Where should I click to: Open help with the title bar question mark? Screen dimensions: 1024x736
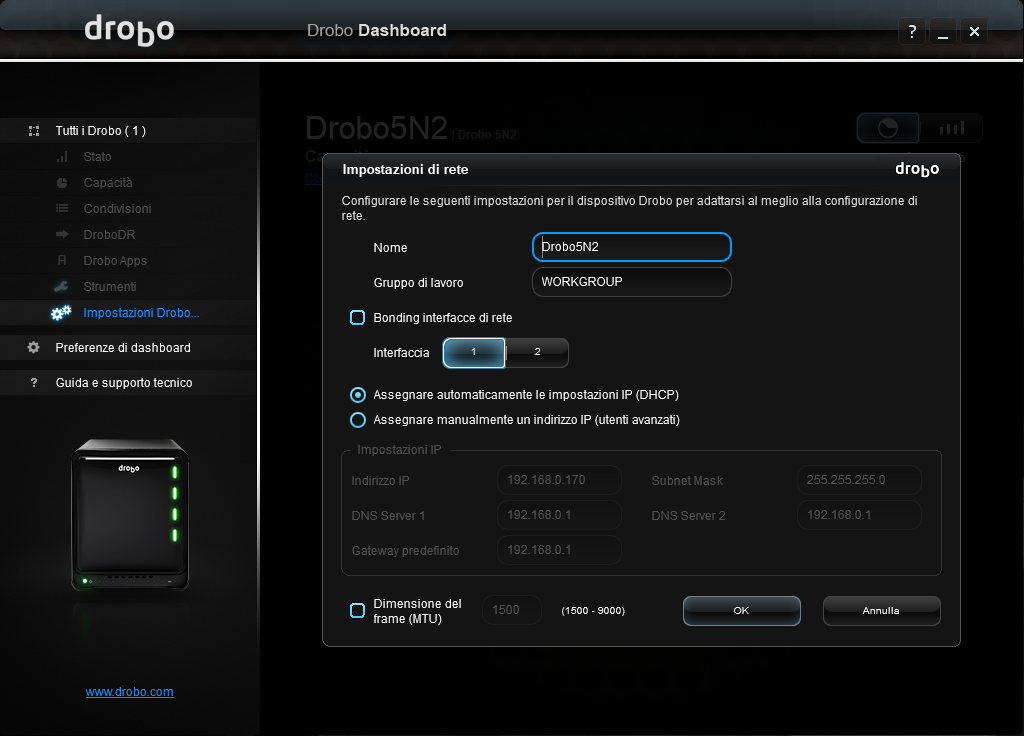(x=912, y=31)
